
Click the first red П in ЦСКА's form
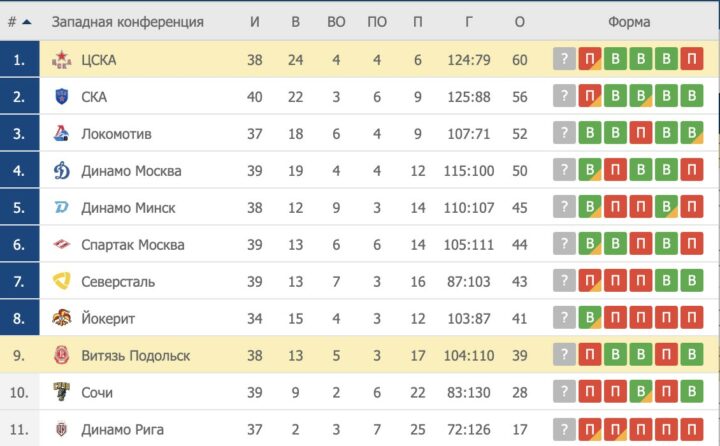590,60
